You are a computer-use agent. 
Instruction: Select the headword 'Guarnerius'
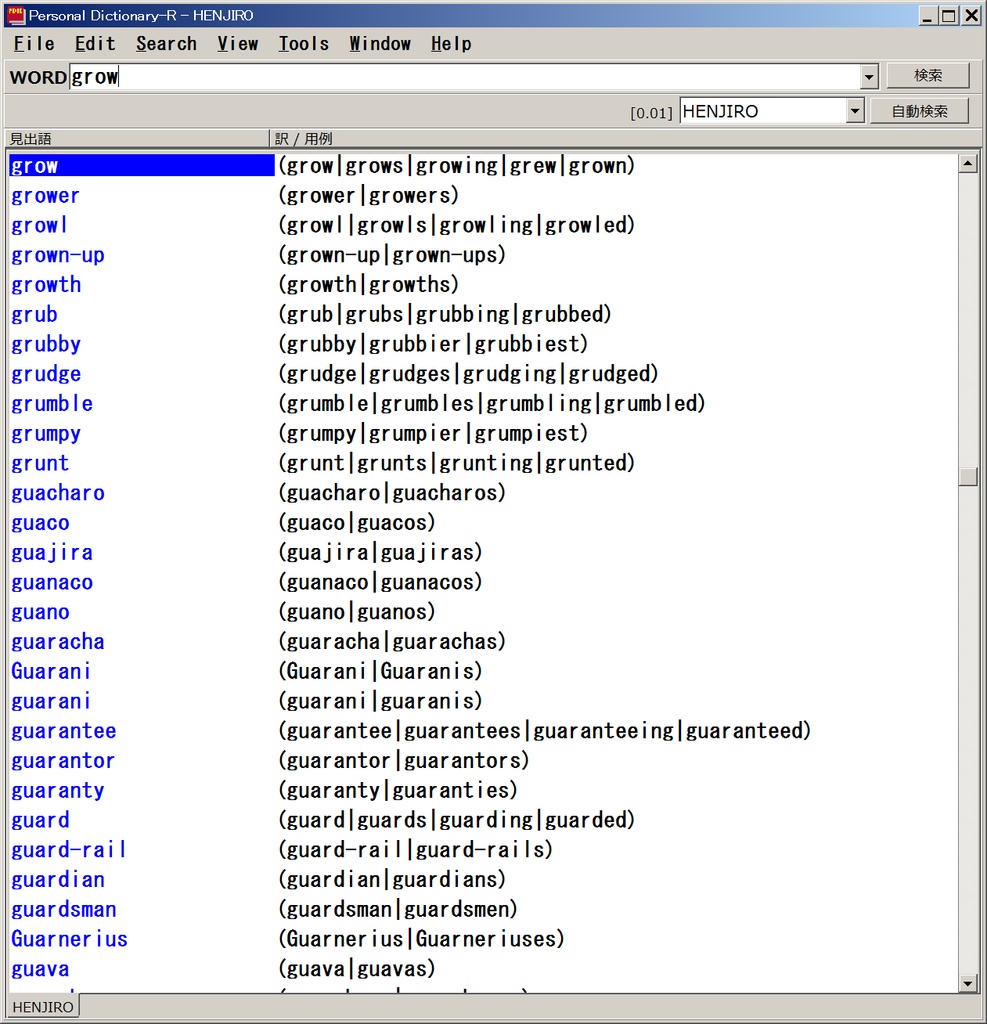(x=69, y=939)
